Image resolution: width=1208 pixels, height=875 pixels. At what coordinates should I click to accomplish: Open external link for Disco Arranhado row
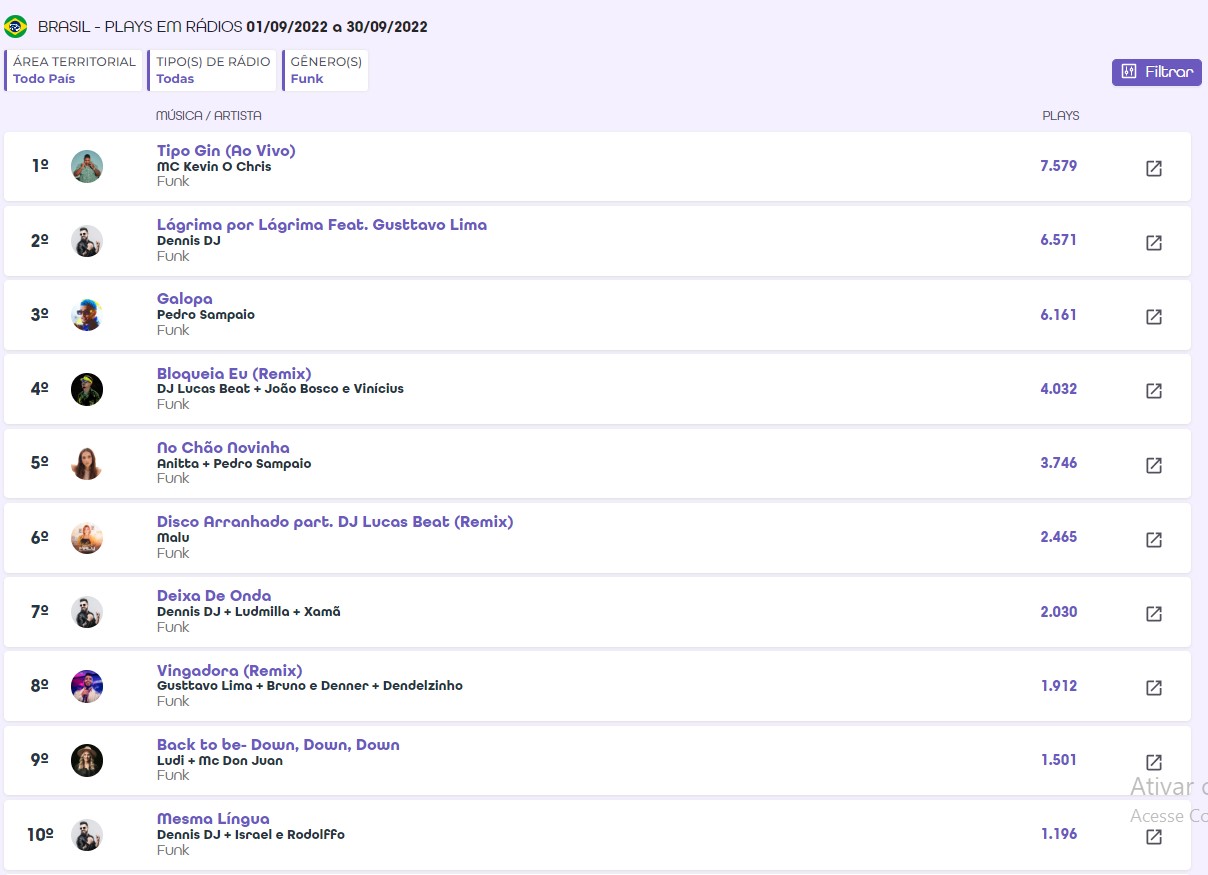point(1154,539)
